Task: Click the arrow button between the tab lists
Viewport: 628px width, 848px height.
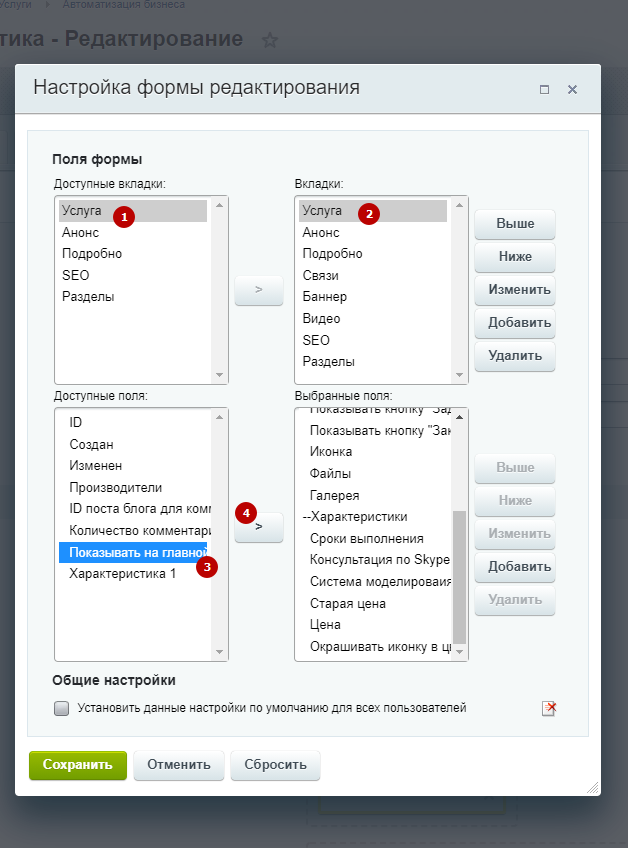Action: pos(258,290)
